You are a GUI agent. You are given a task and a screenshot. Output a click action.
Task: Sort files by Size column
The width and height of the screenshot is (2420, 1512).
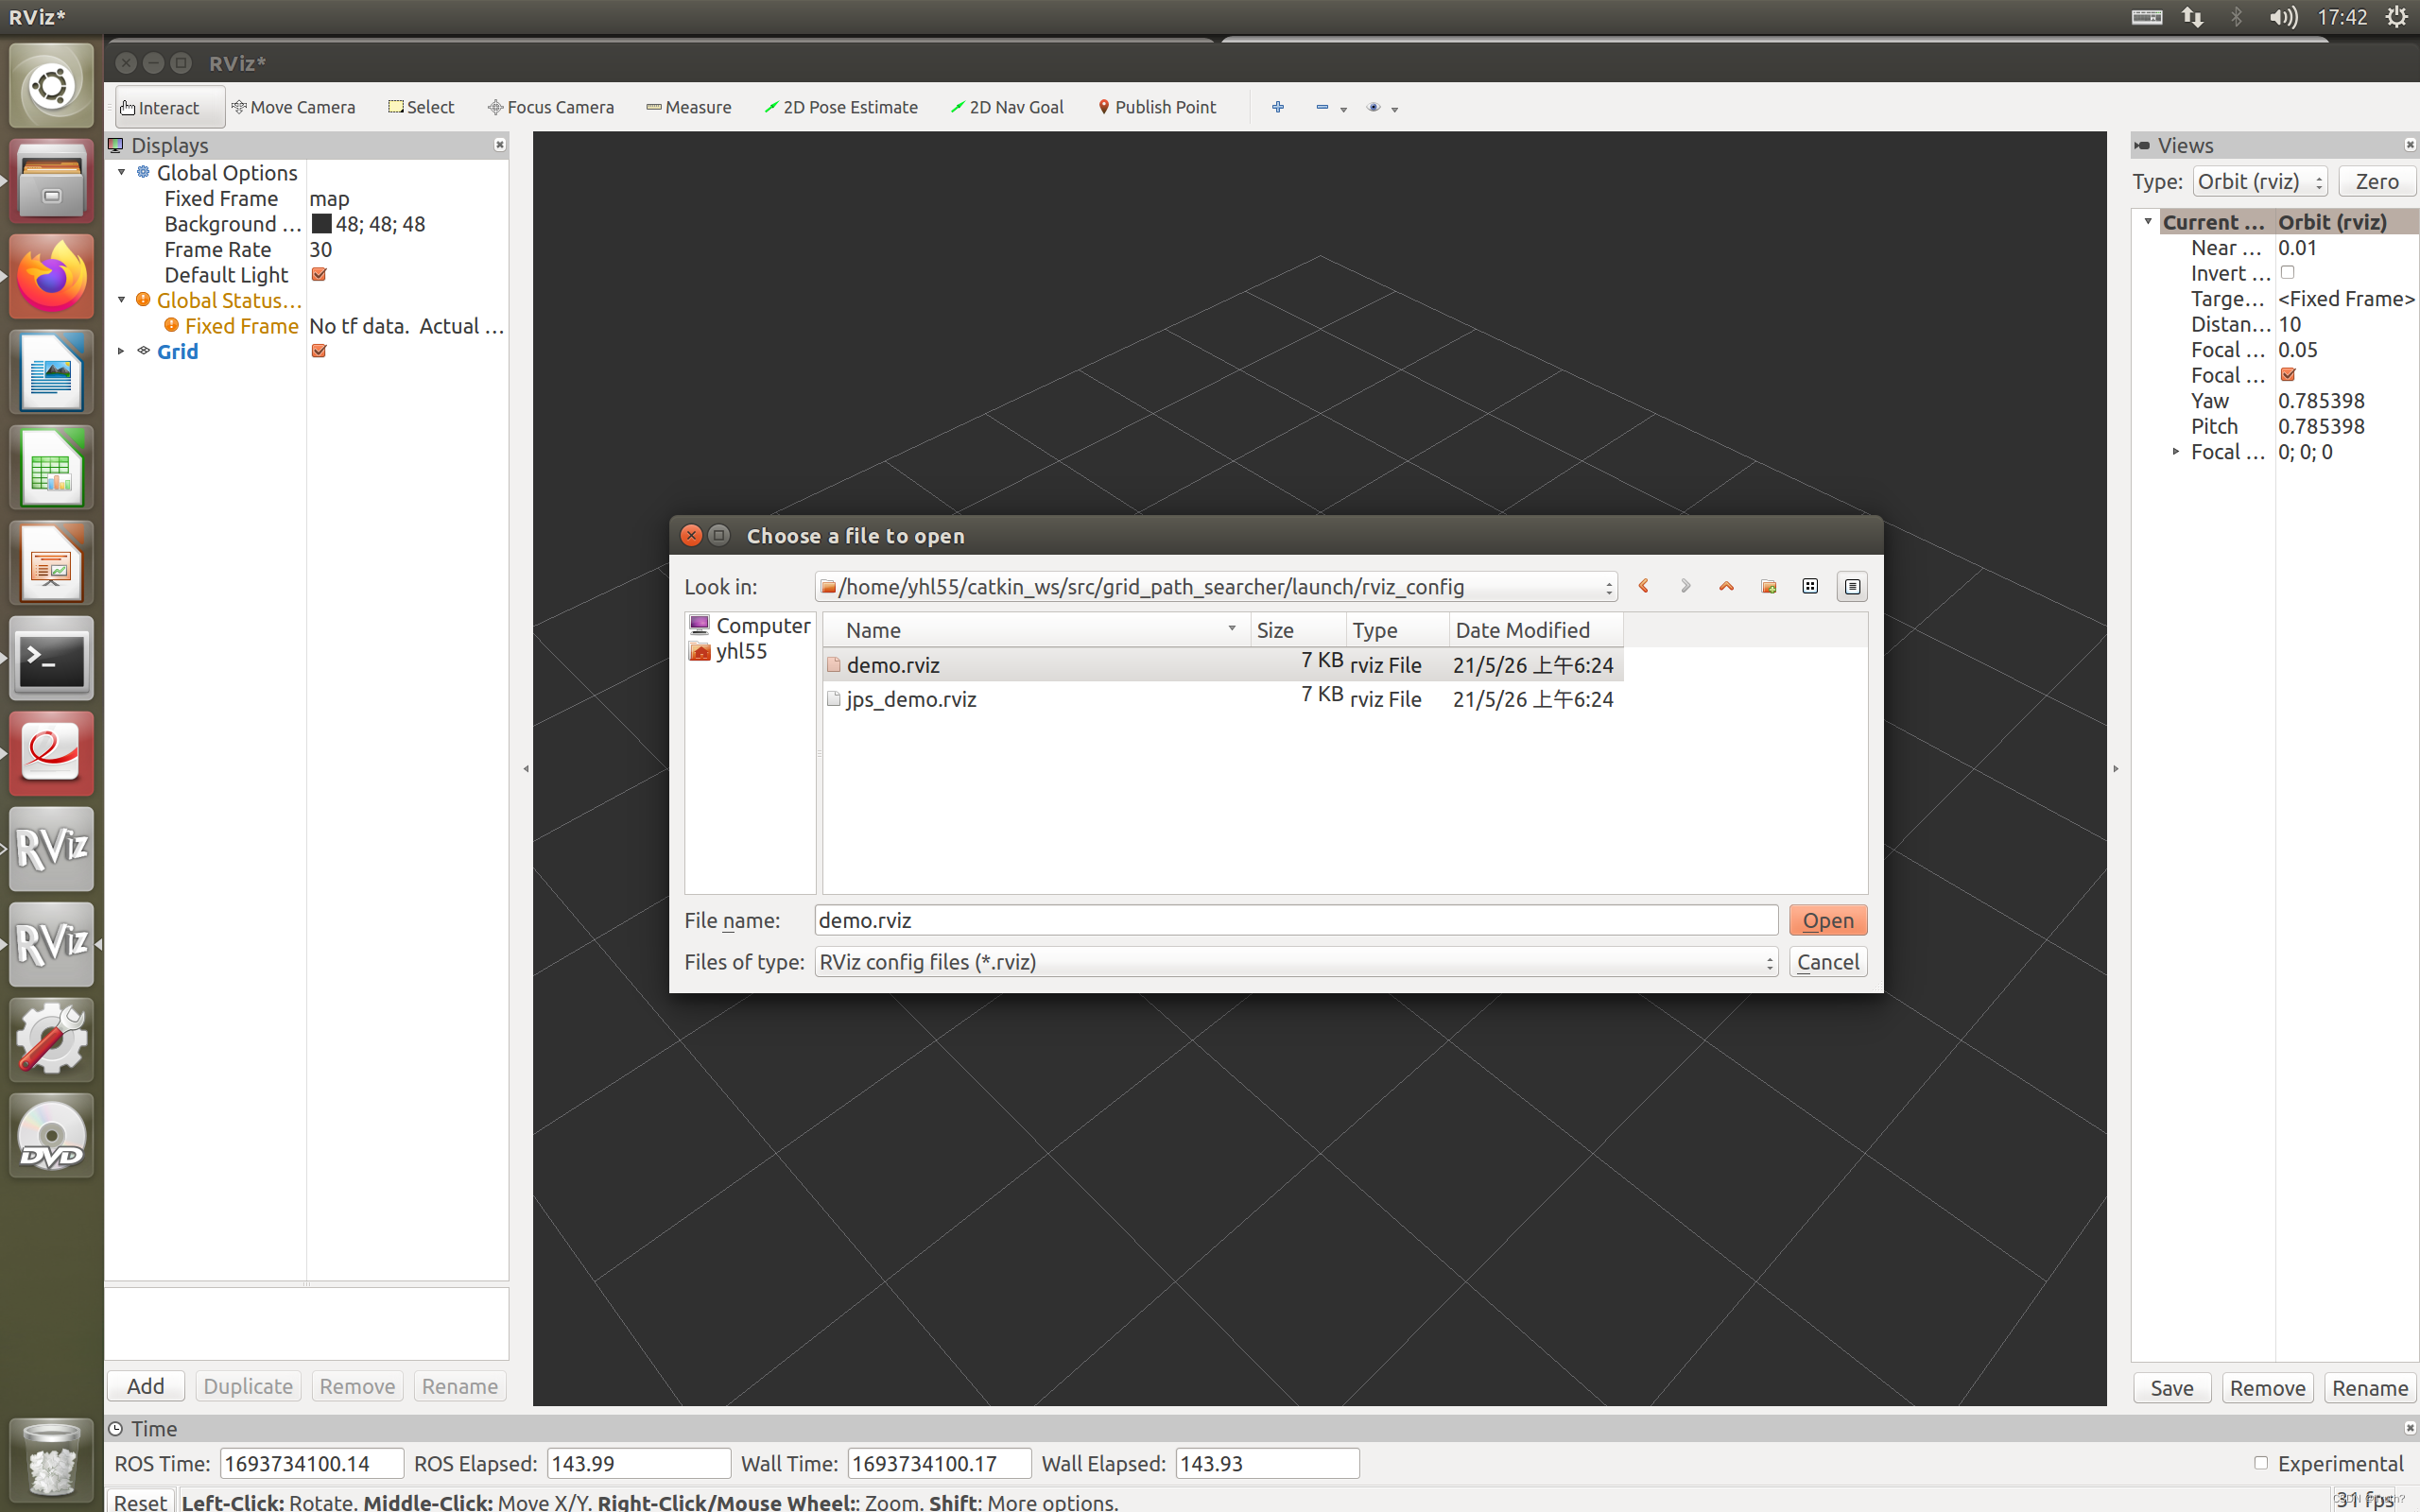pyautogui.click(x=1298, y=630)
